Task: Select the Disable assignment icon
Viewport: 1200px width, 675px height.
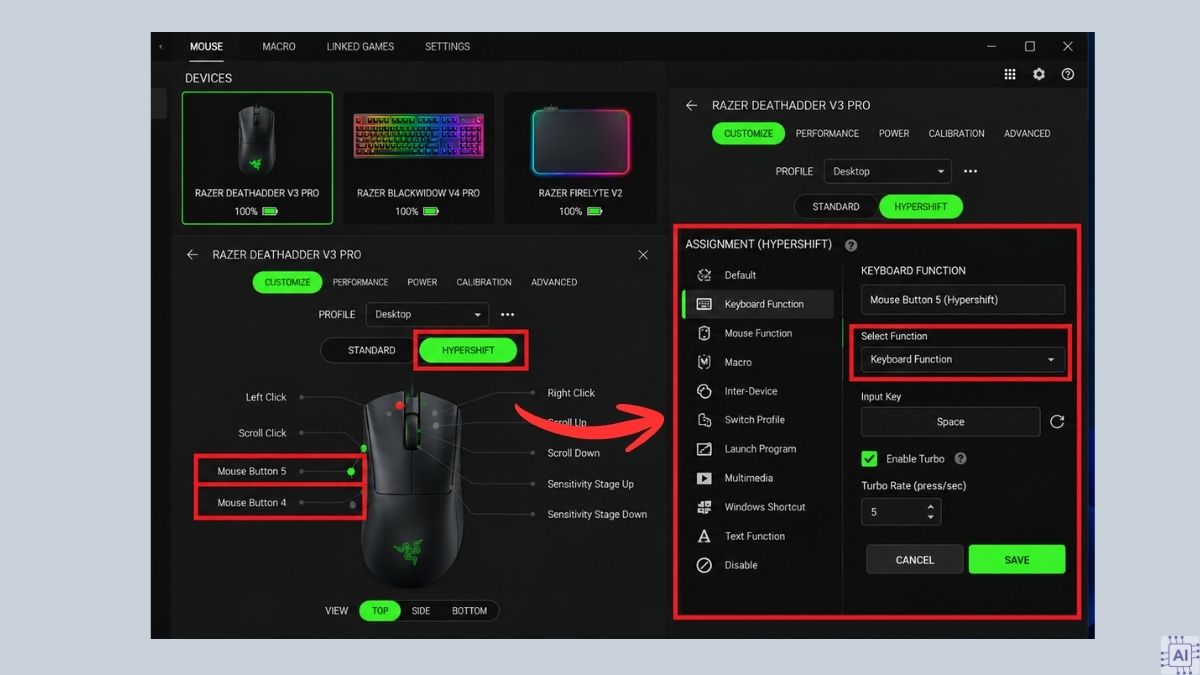Action: [704, 565]
